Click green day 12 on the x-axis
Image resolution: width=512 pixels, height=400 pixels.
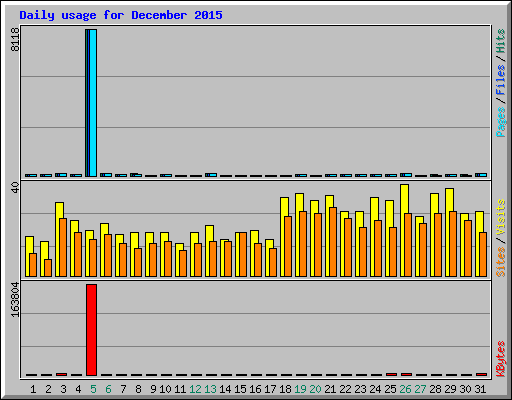pyautogui.click(x=195, y=389)
